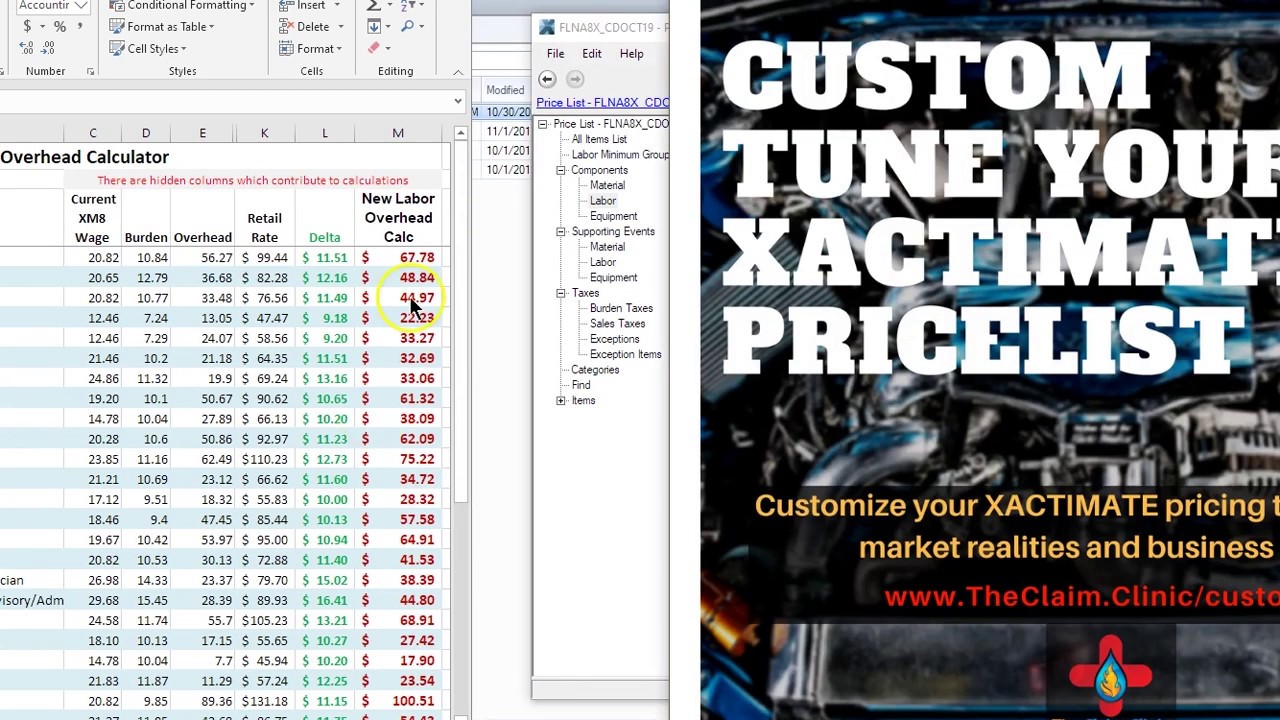Image resolution: width=1280 pixels, height=720 pixels.
Task: Select Burden Taxes in the tree
Action: pyautogui.click(x=621, y=309)
